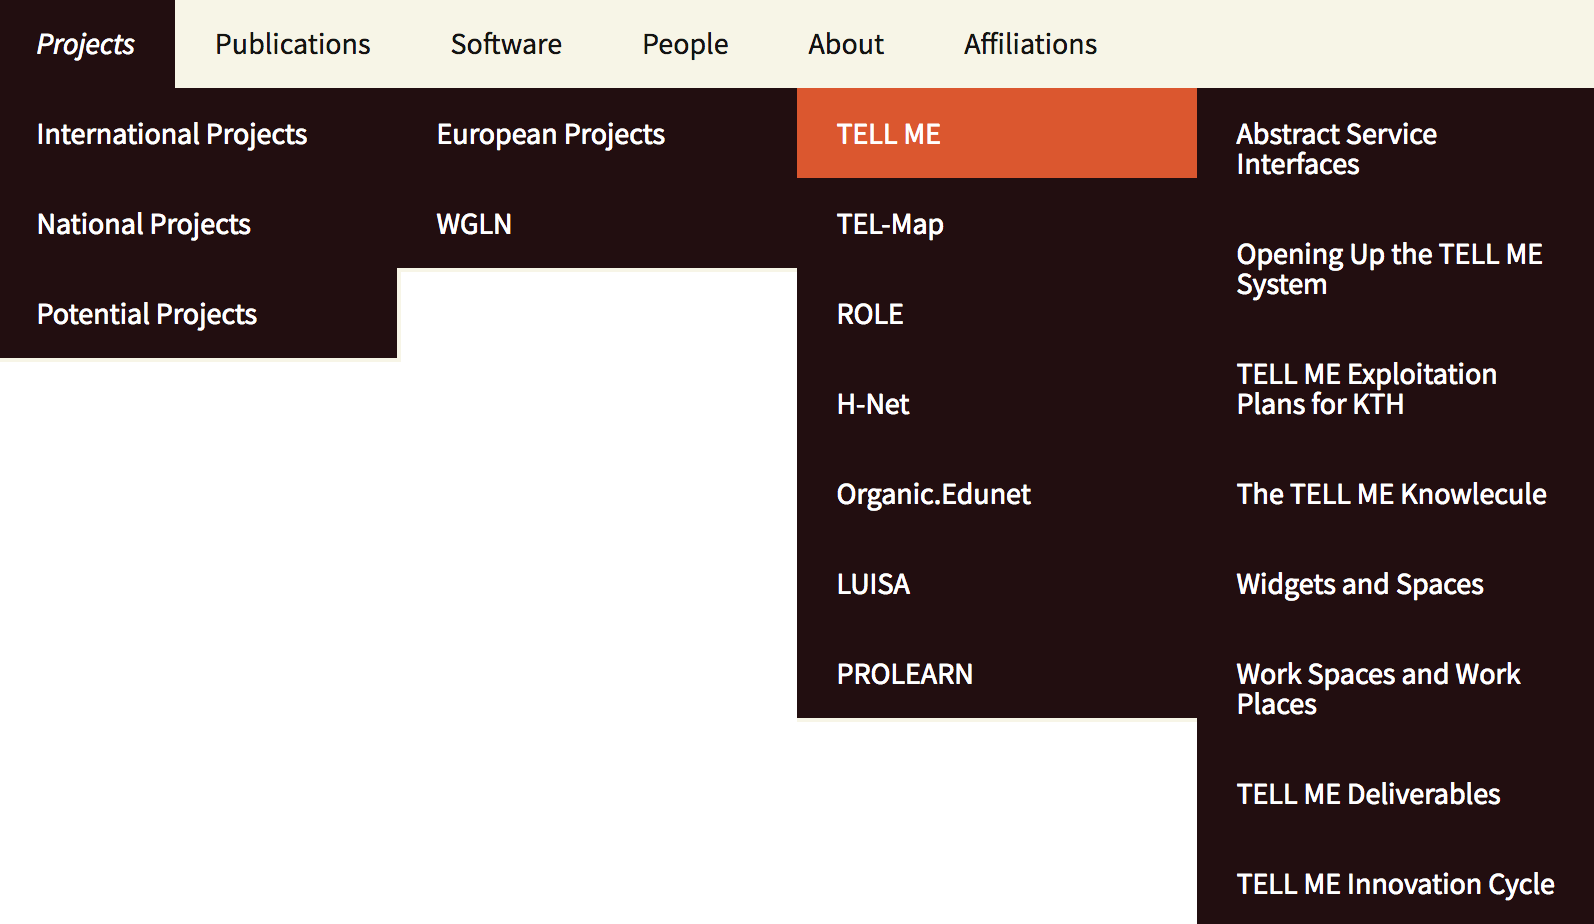Open Abstract Service Interfaces page
Viewport: 1594px width, 924px height.
[x=1336, y=149]
